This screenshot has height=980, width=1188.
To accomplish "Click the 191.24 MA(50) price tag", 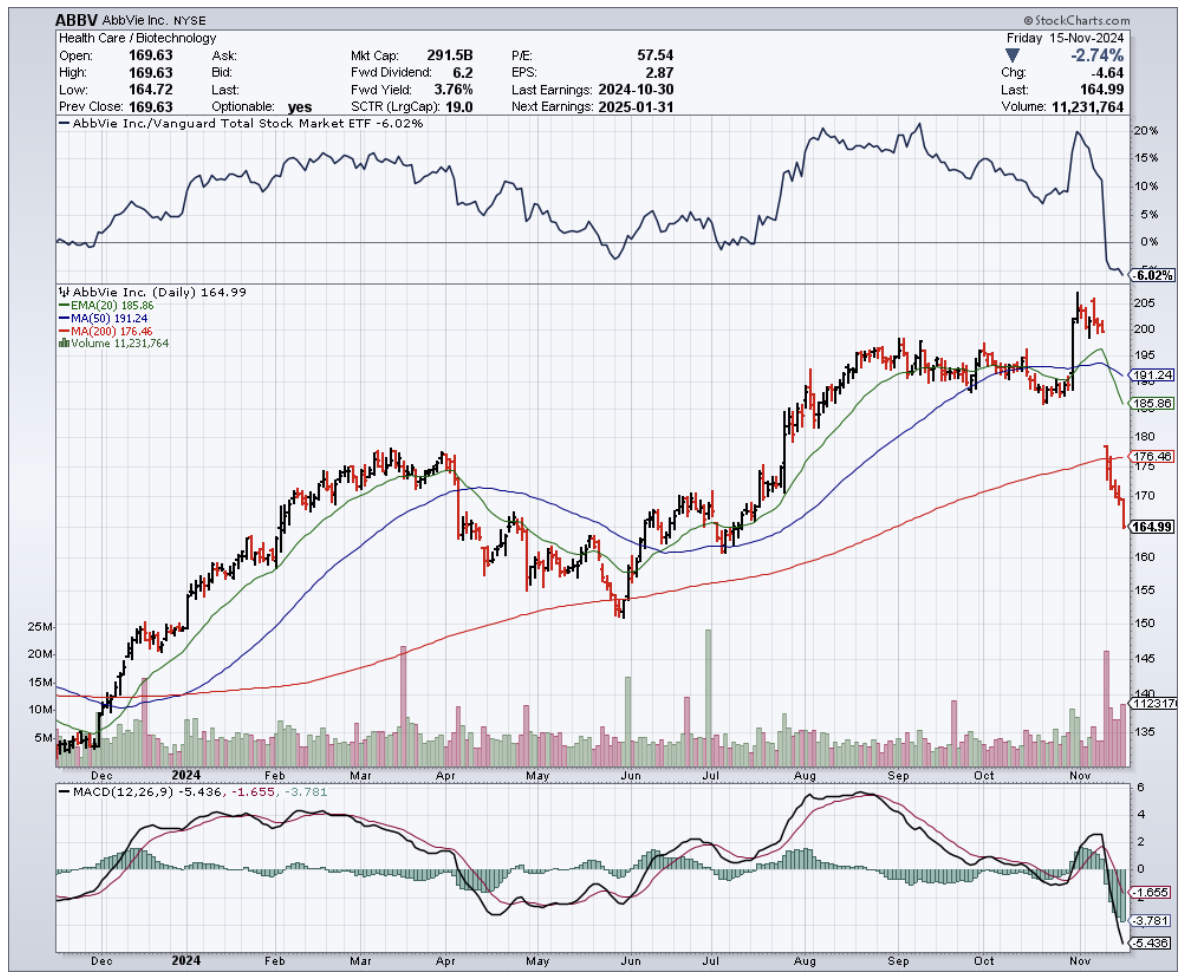I will [x=1150, y=376].
